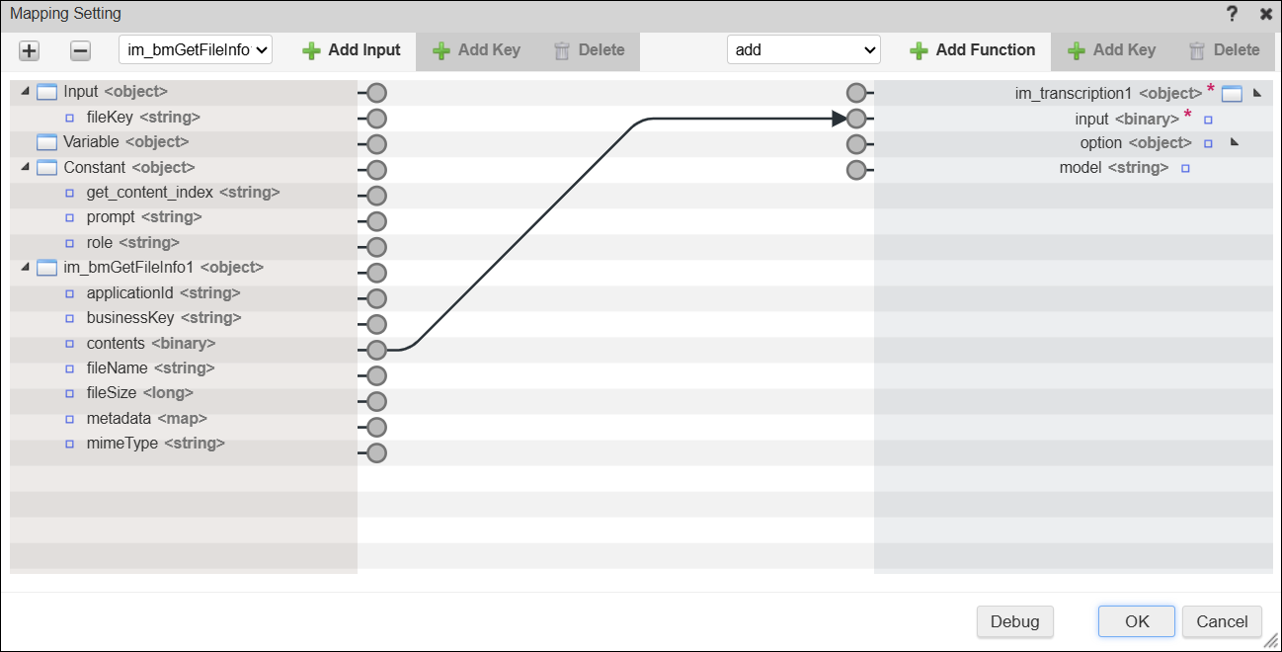Image resolution: width=1282 pixels, height=652 pixels.
Task: Click the OK button
Action: click(1136, 621)
